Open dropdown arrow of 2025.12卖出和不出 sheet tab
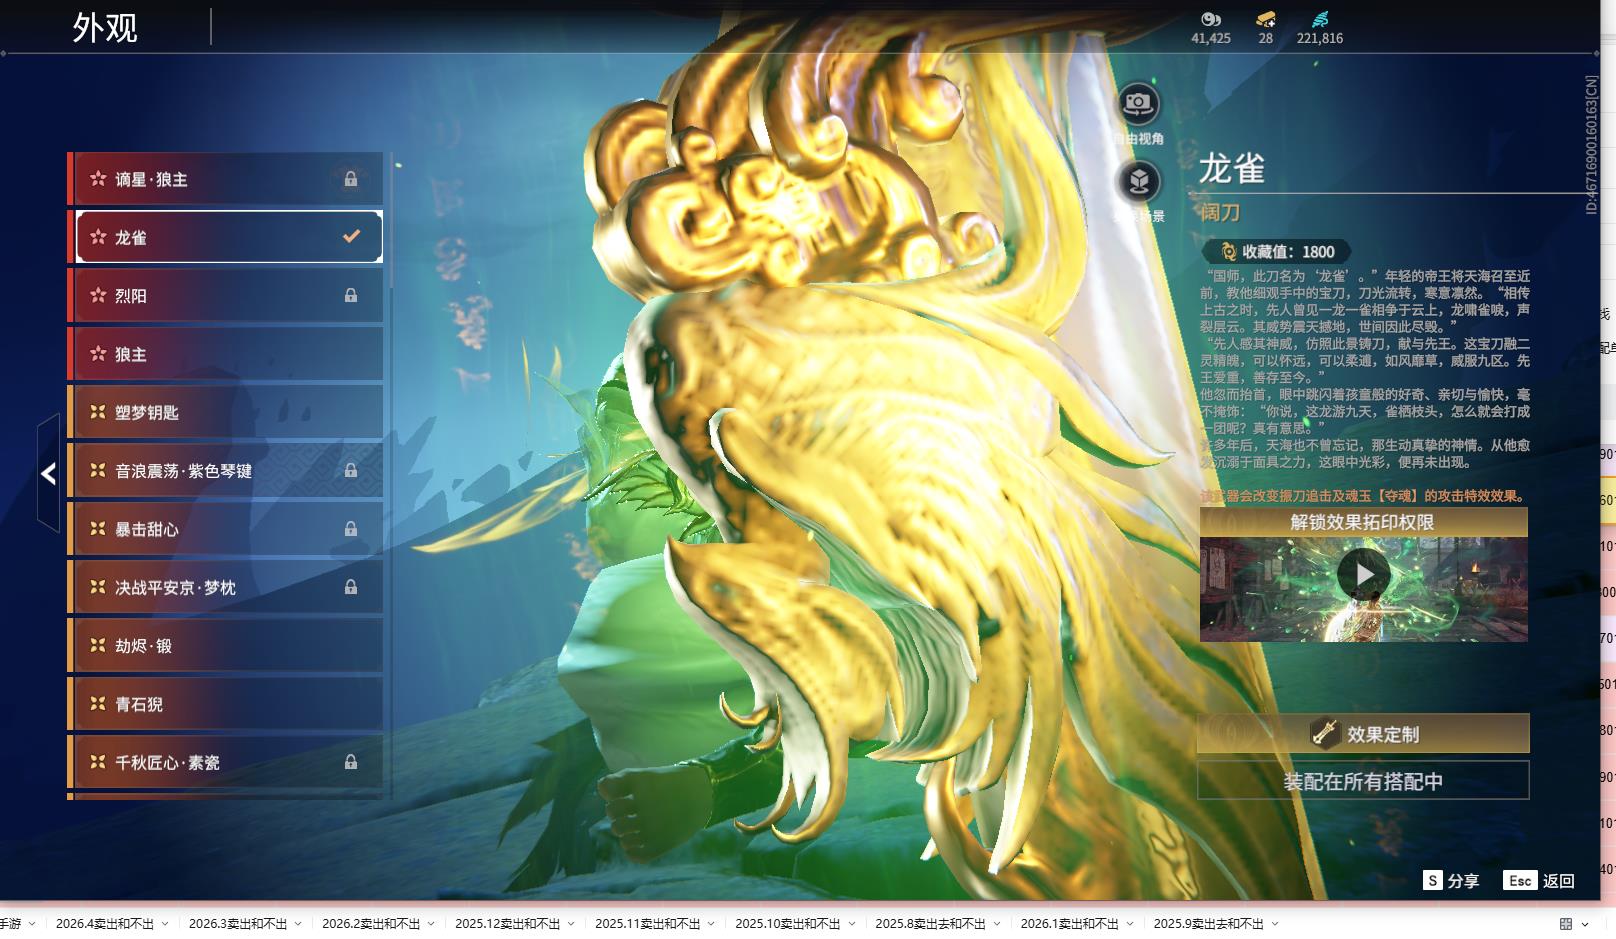Image resolution: width=1616 pixels, height=939 pixels. point(571,924)
